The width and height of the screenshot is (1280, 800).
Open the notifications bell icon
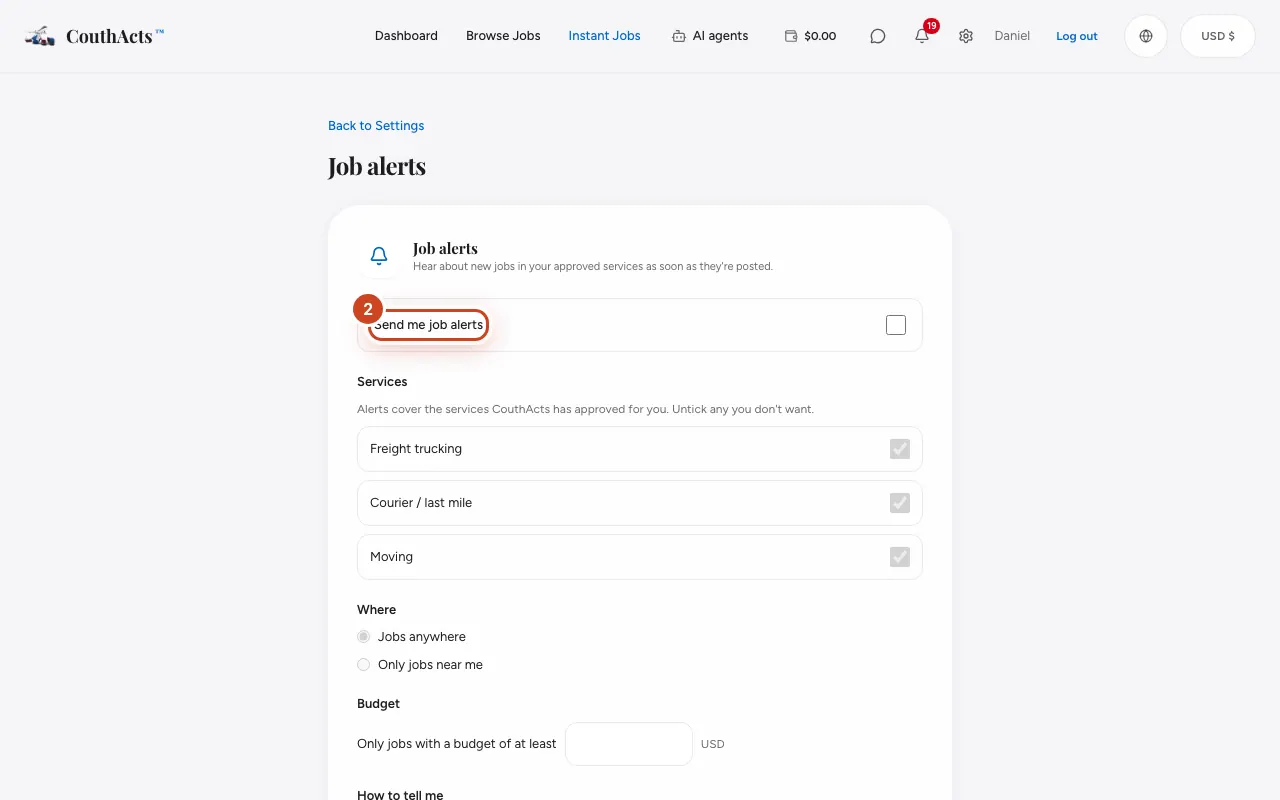tap(922, 36)
